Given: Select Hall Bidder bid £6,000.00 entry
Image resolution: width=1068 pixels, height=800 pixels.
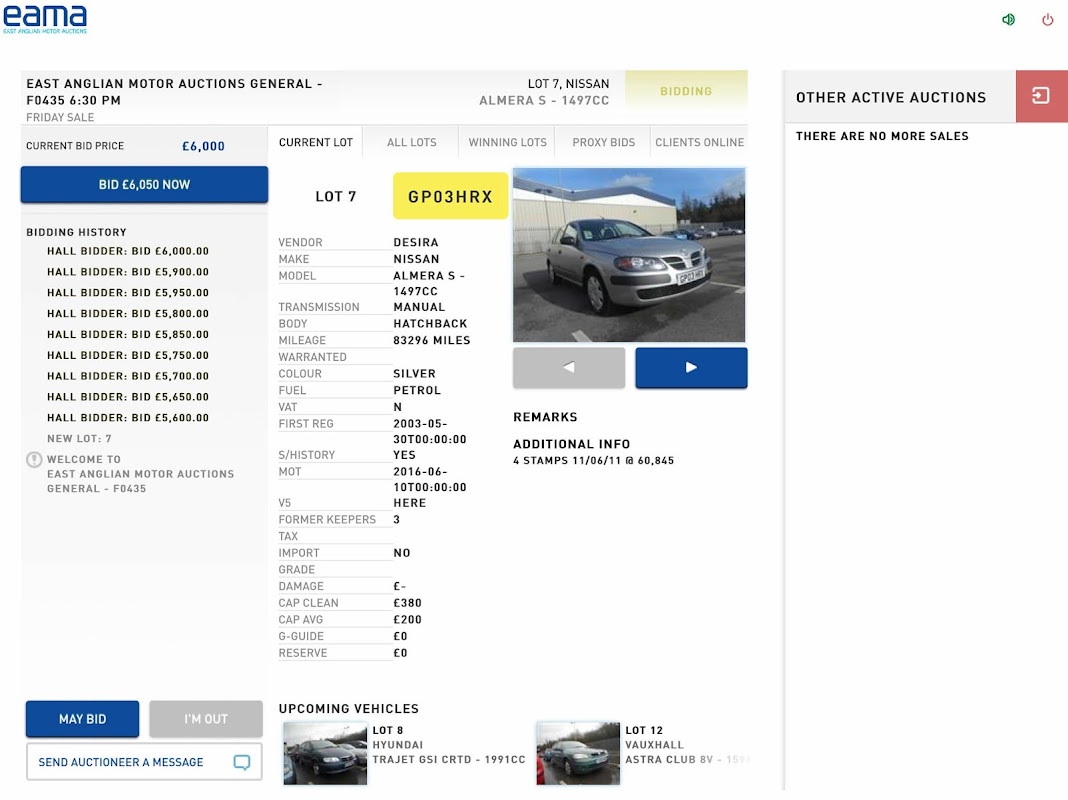Looking at the screenshot, I should coord(128,251).
